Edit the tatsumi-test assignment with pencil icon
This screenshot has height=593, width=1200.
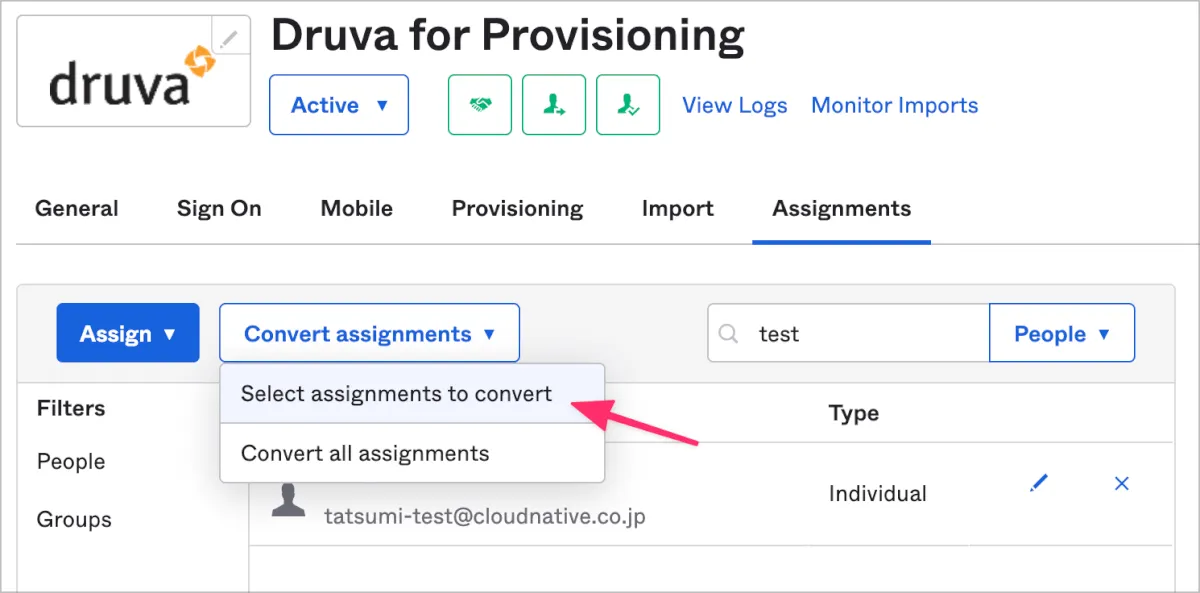1039,484
